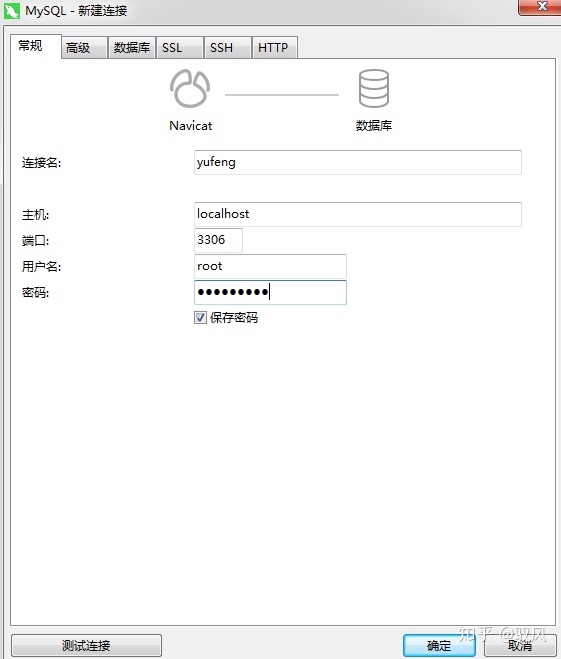Click the 数据库 caption under cylinder
The height and width of the screenshot is (659, 561).
(374, 126)
